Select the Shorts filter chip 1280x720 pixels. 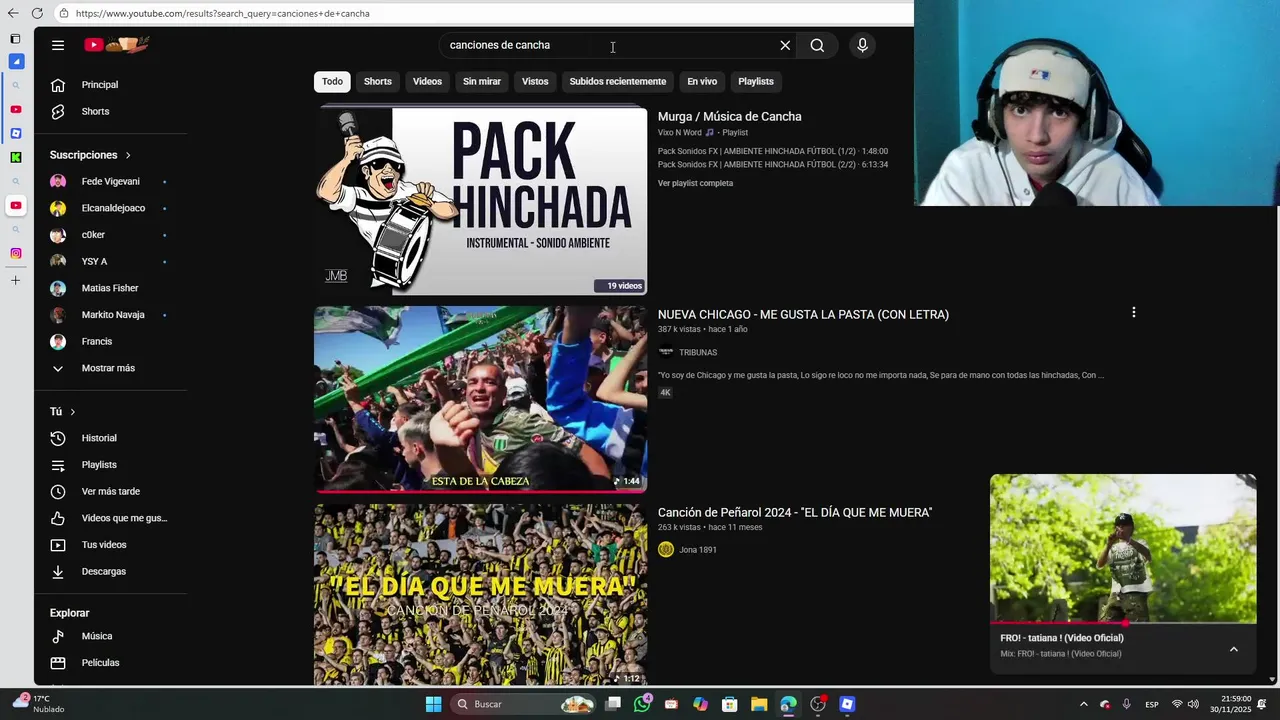(378, 81)
